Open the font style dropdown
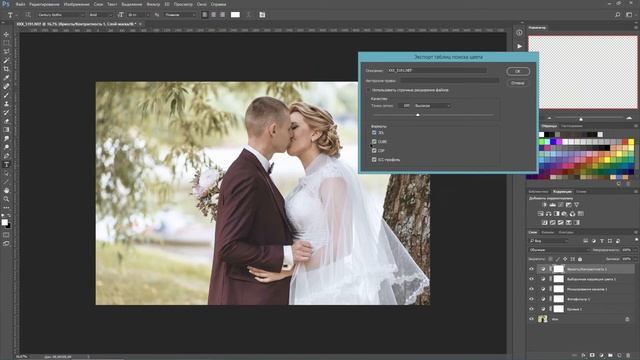The height and width of the screenshot is (360, 640). tap(100, 15)
